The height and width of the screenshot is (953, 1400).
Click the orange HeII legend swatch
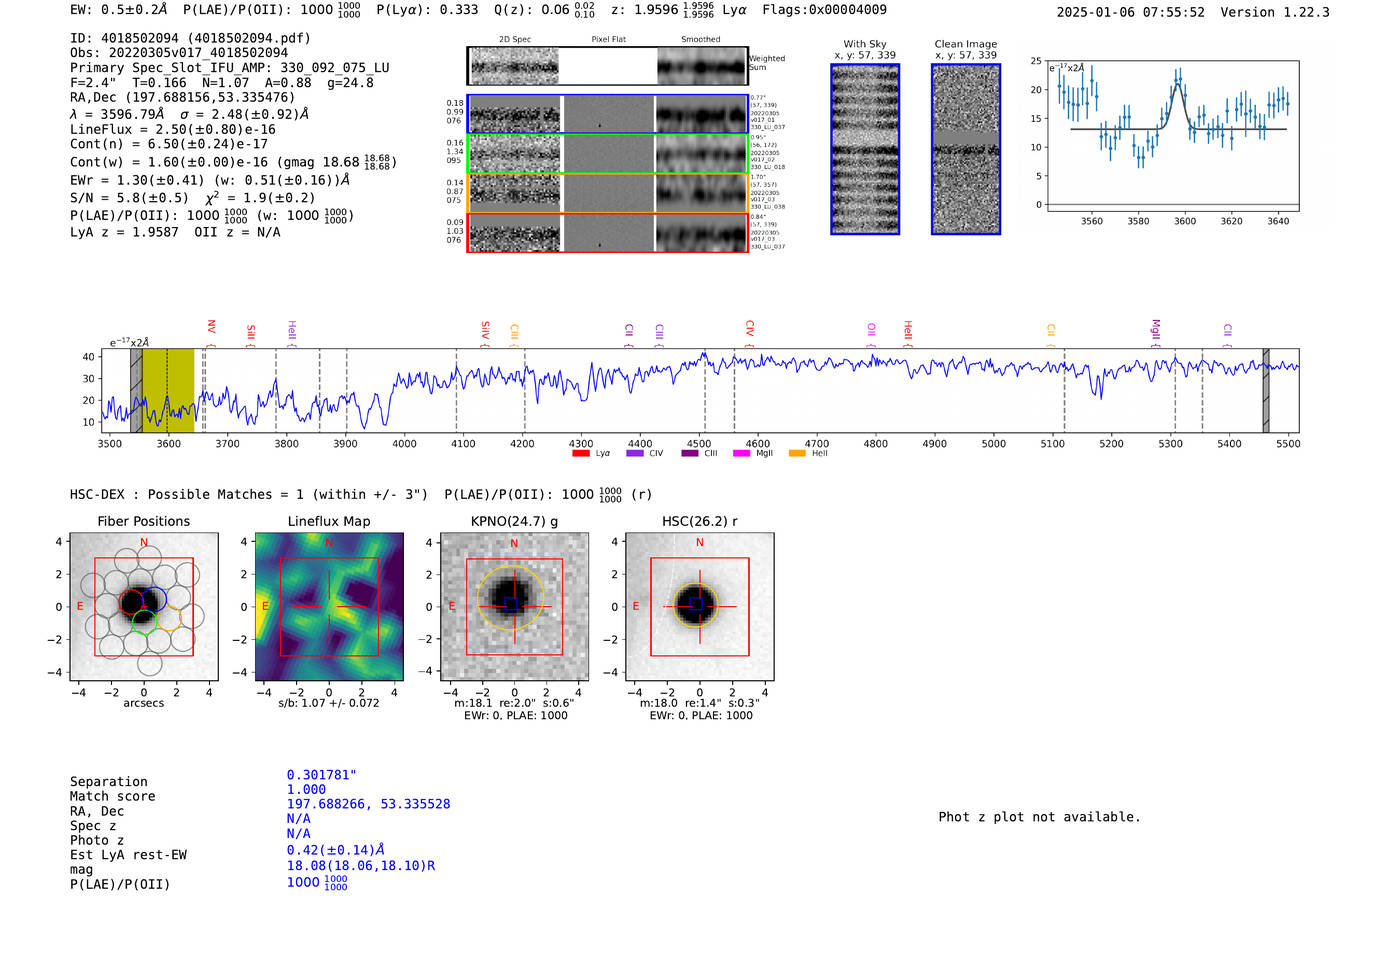pos(797,453)
